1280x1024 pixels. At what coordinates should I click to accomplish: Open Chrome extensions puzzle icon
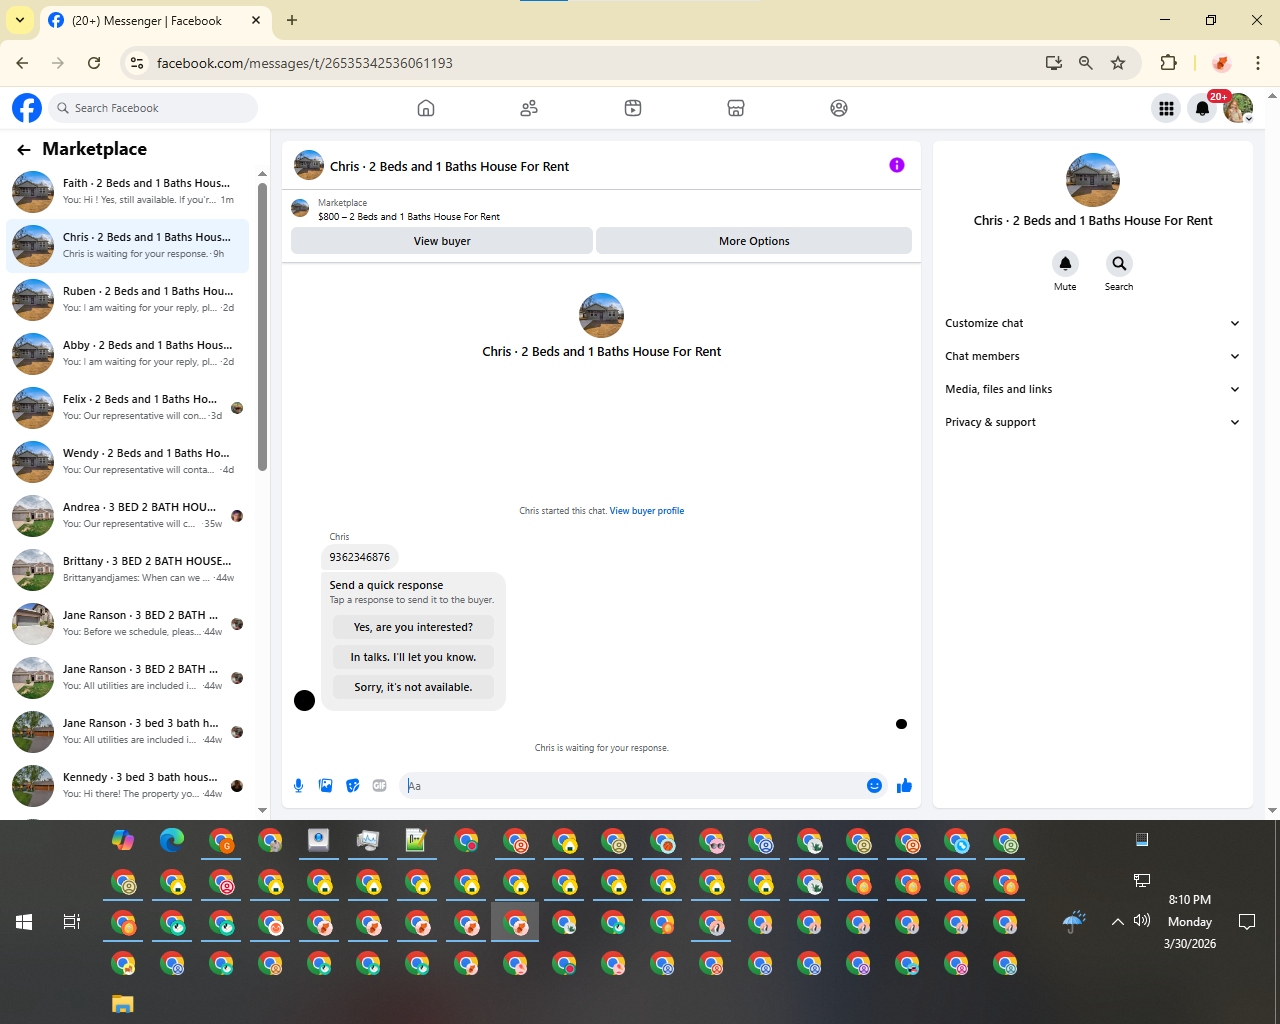1168,63
